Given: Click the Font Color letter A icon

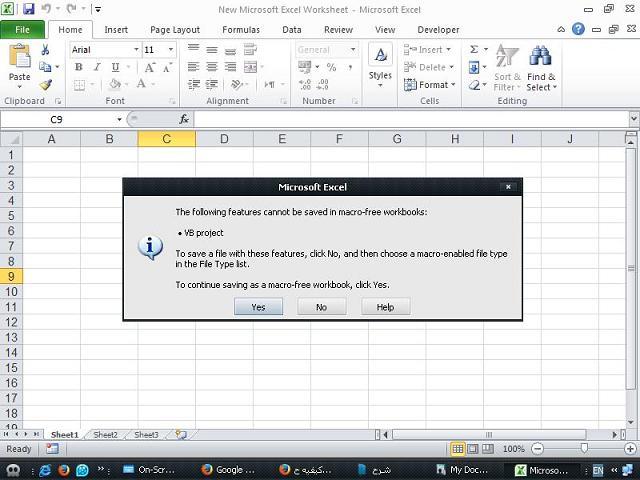Looking at the screenshot, I should click(141, 84).
